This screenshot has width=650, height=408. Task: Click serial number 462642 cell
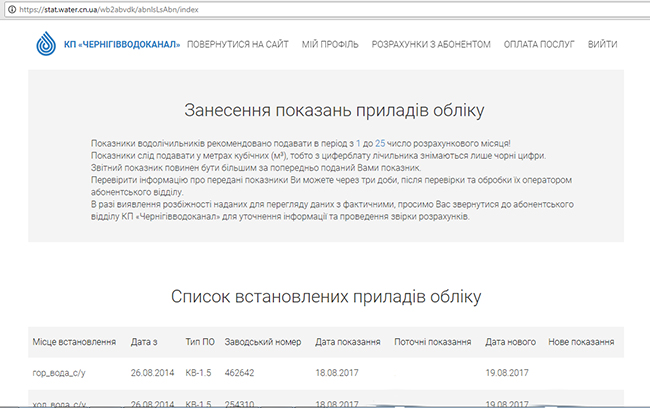[x=240, y=374]
